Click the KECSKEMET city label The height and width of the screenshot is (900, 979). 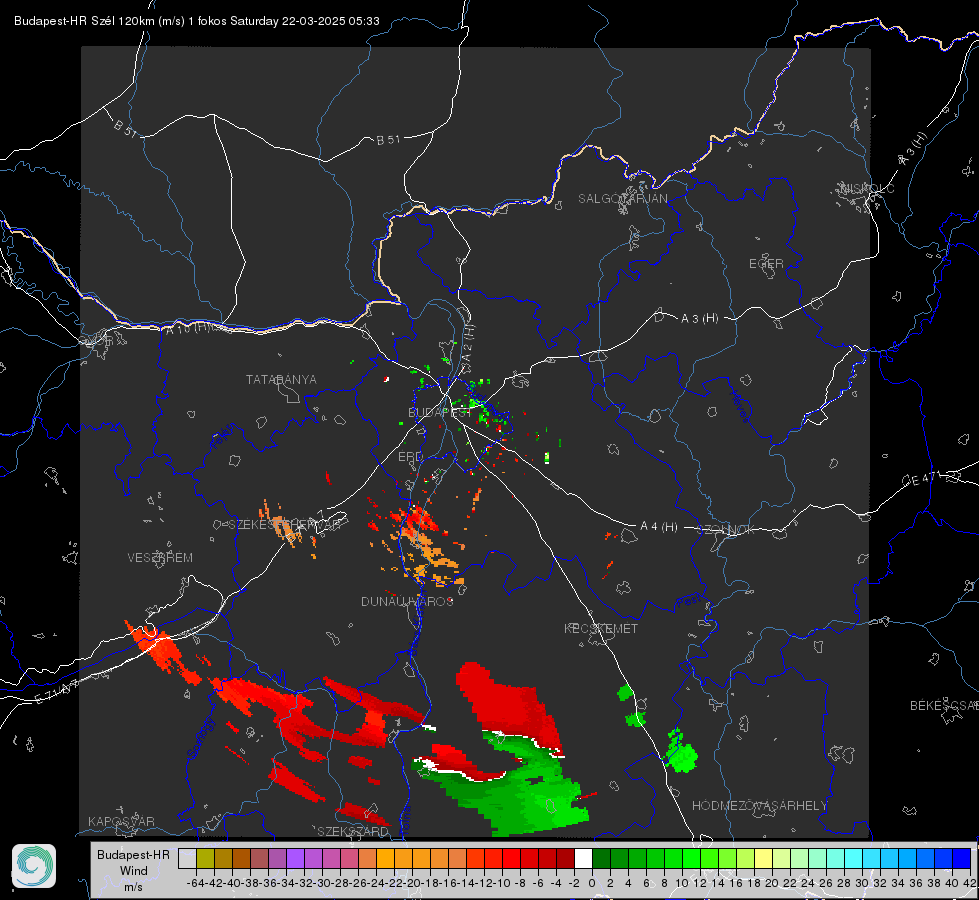601,629
